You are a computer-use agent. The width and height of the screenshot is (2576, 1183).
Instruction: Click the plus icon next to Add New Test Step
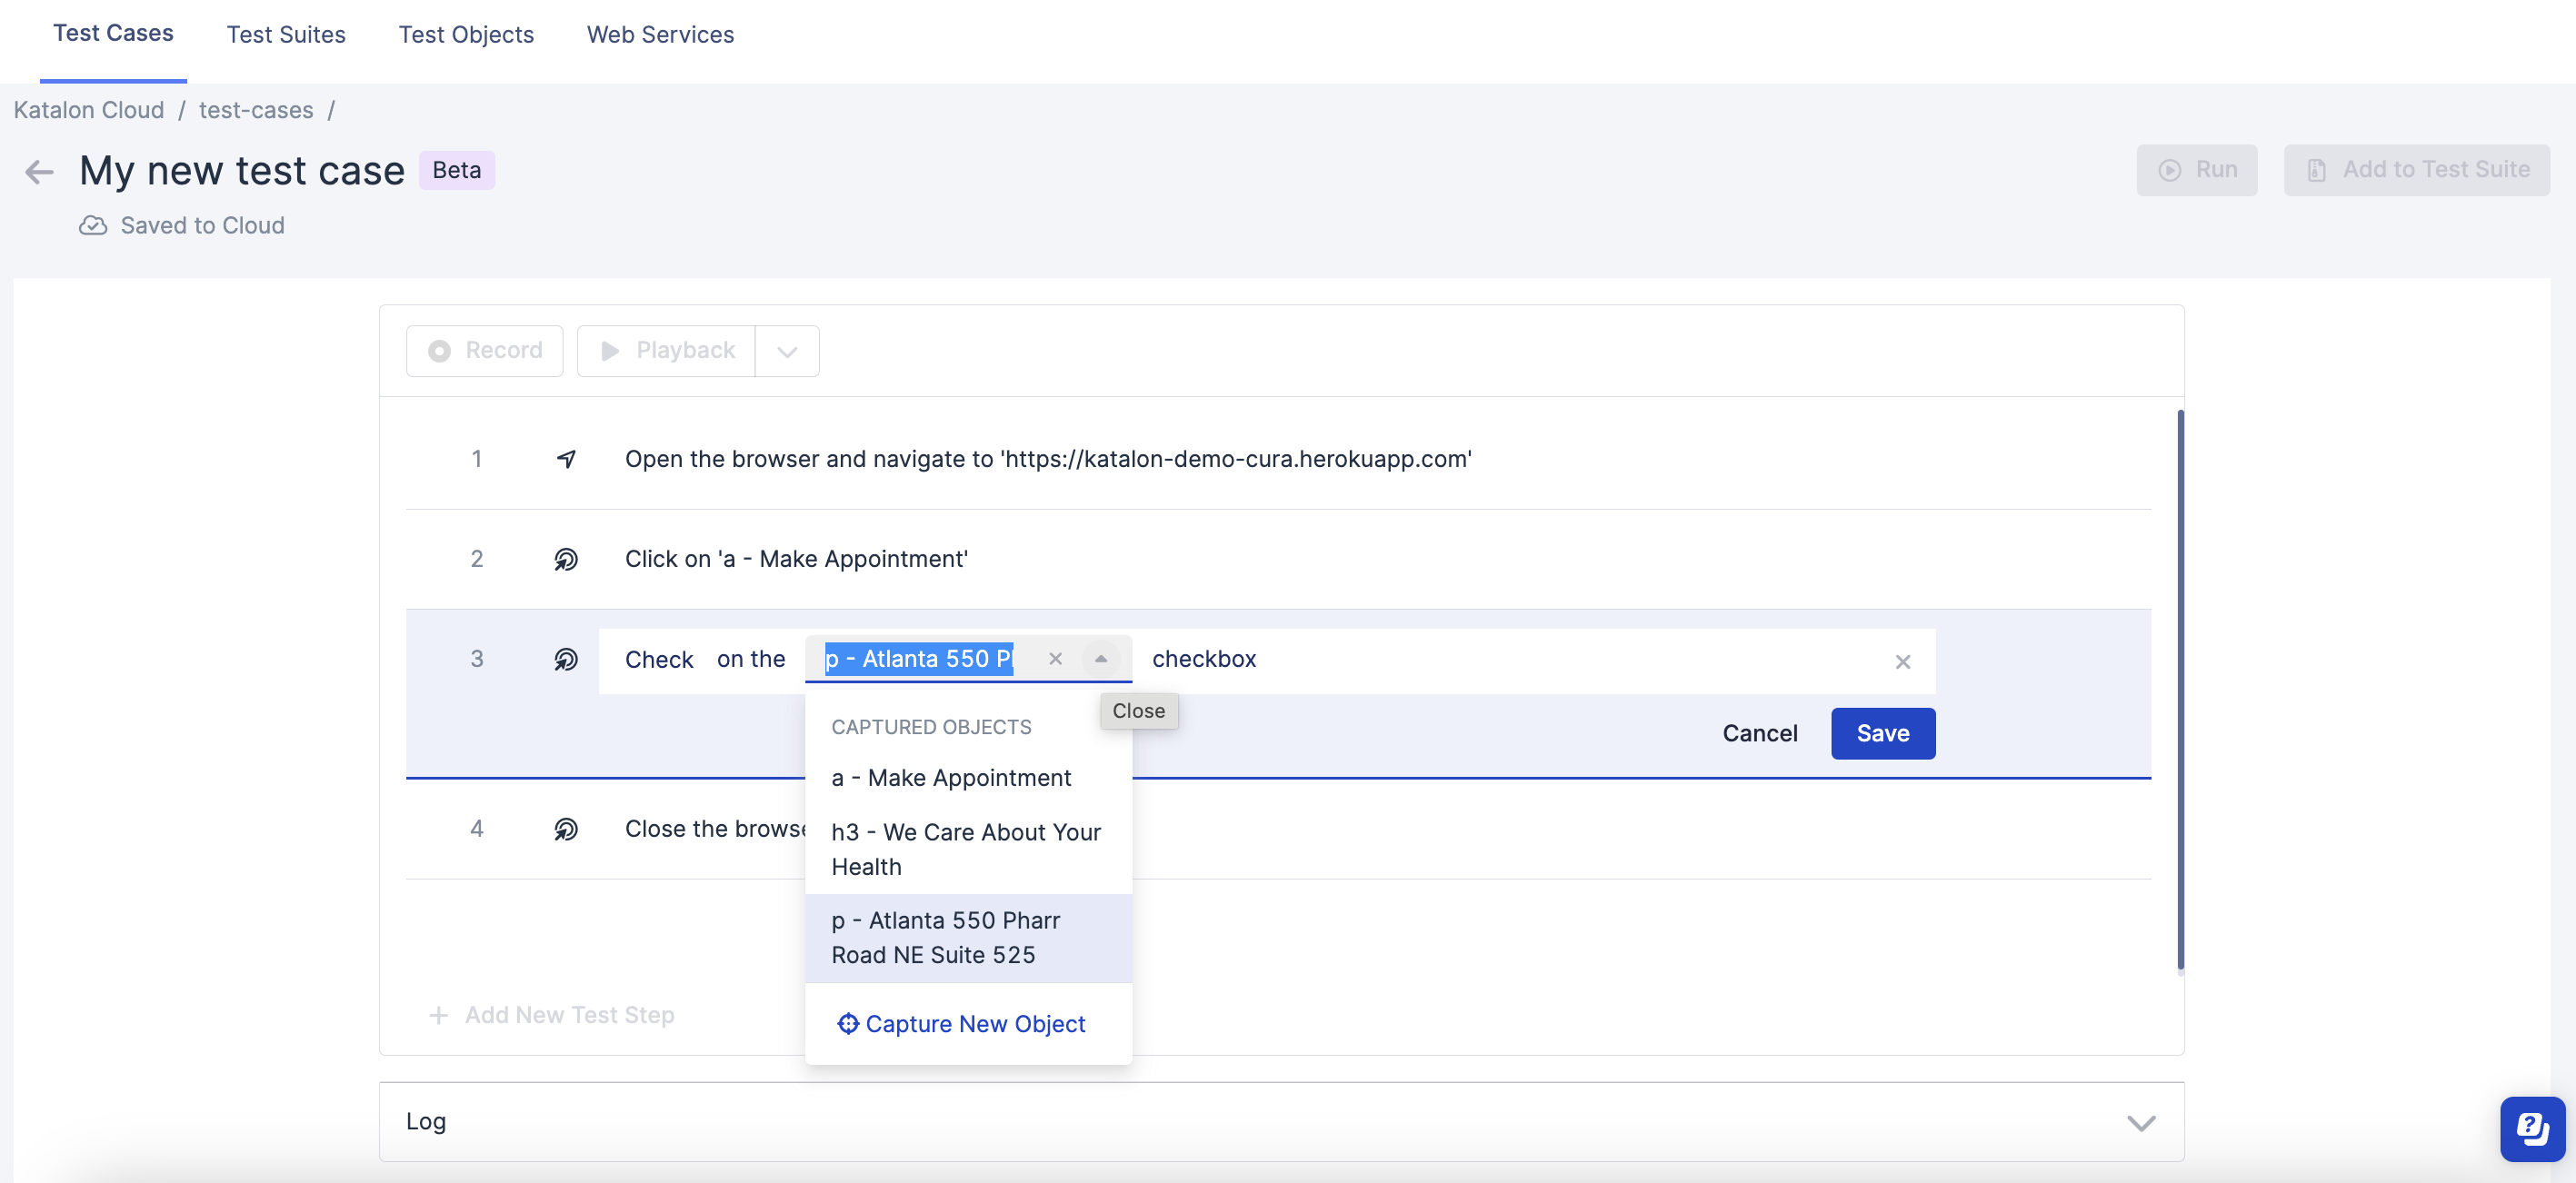(x=438, y=1015)
